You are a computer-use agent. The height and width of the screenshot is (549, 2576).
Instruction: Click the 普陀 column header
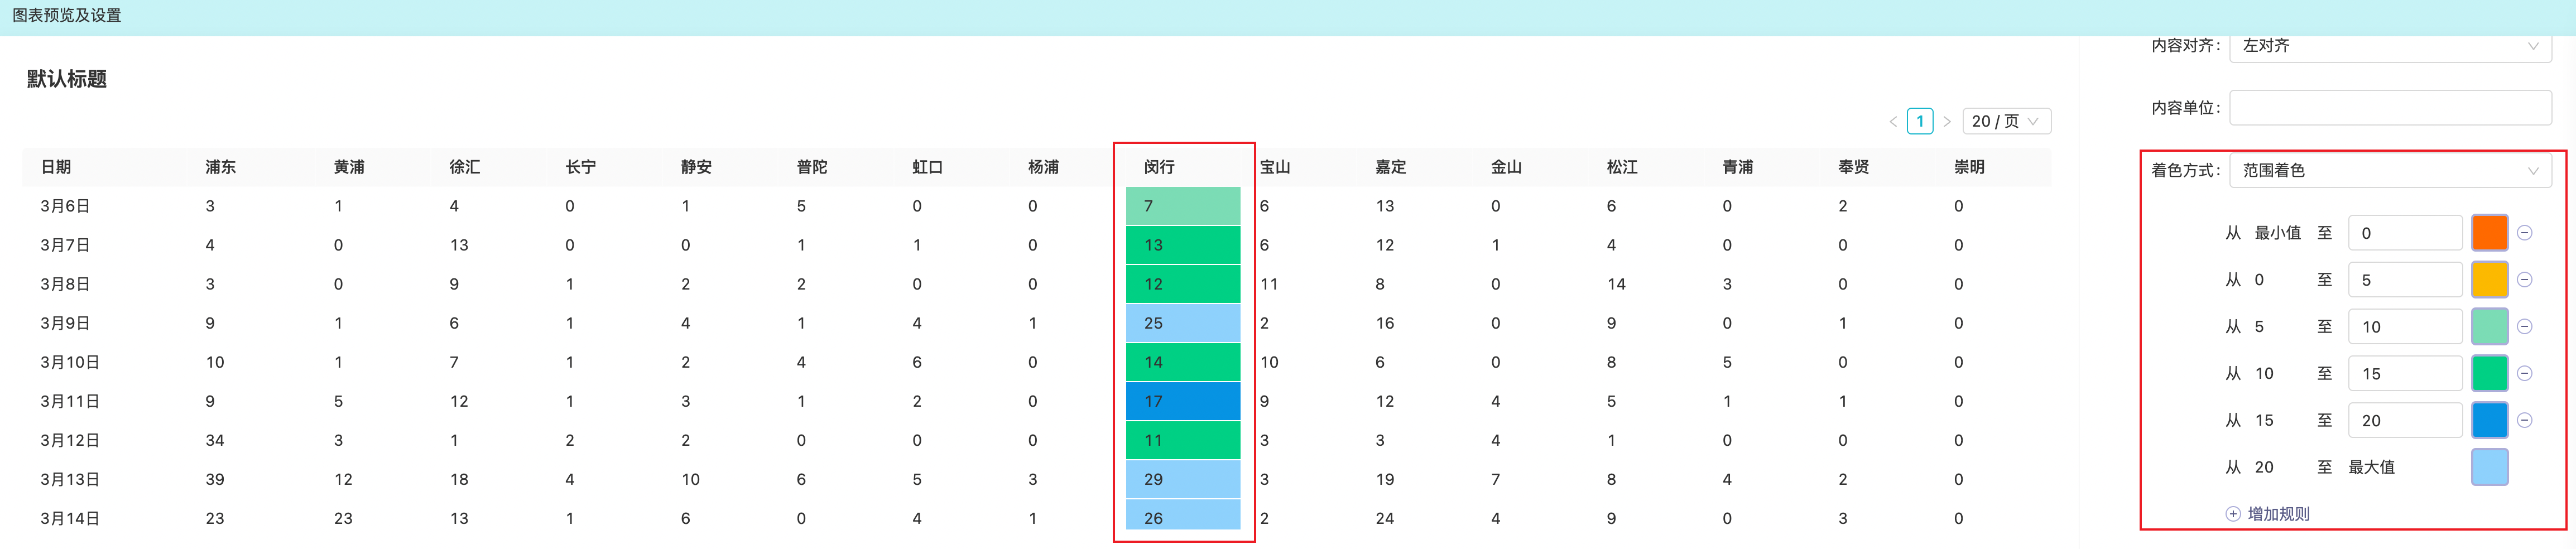coord(812,167)
